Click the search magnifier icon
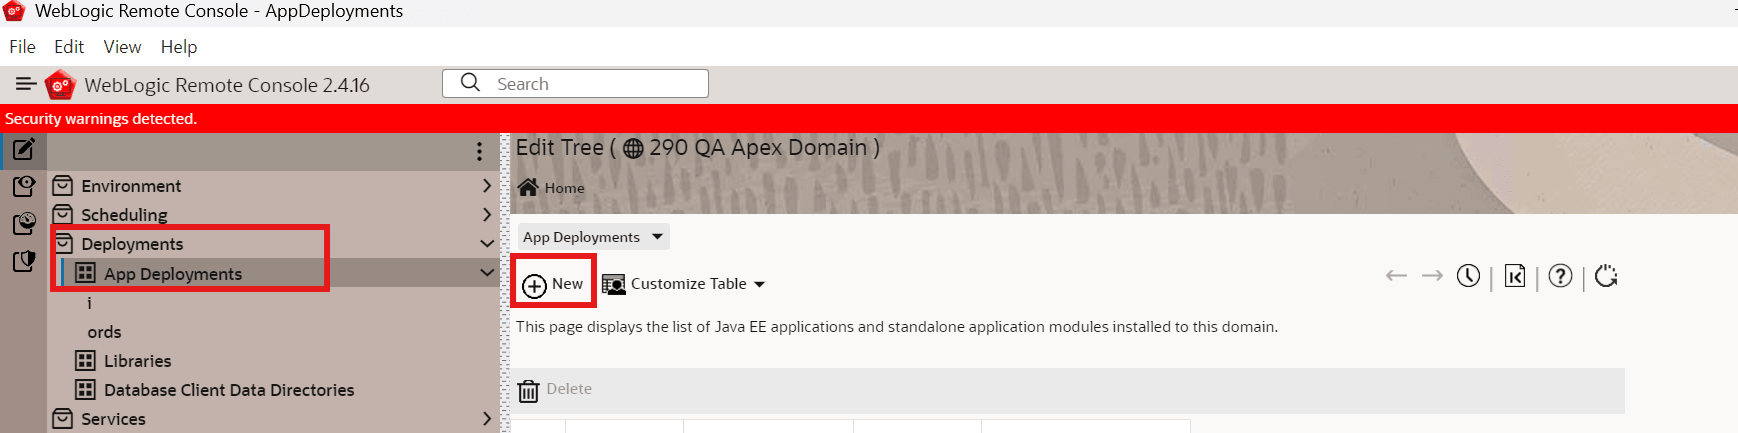The width and height of the screenshot is (1738, 433). tap(470, 83)
